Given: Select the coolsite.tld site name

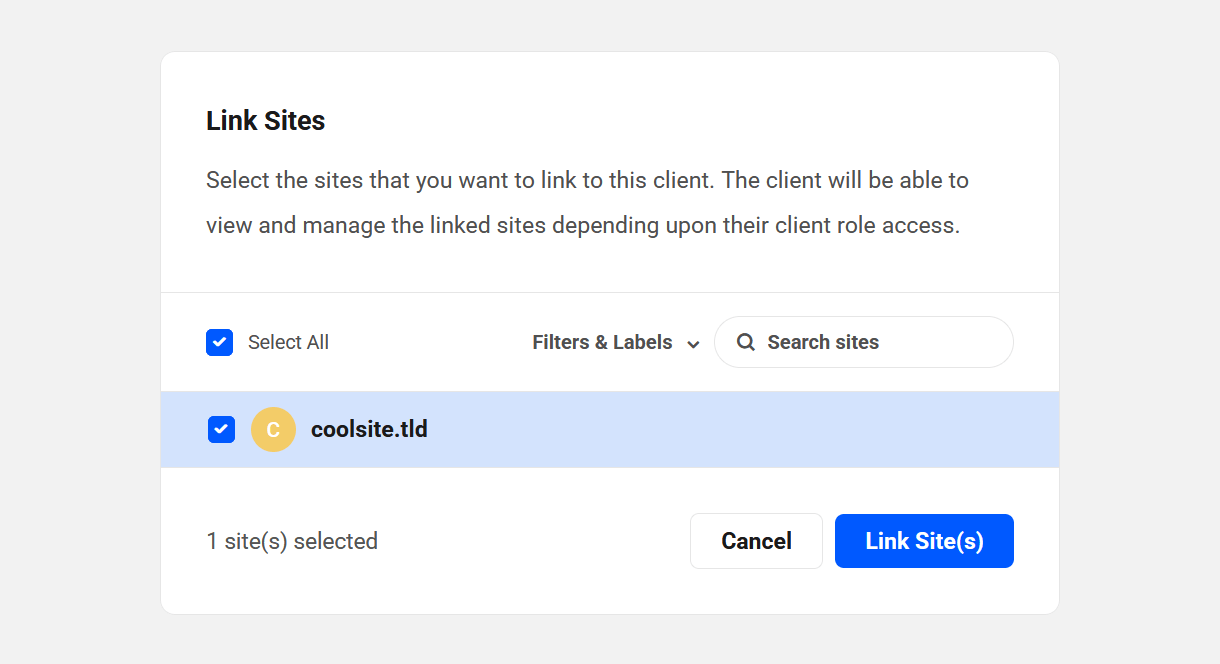Looking at the screenshot, I should [x=369, y=429].
